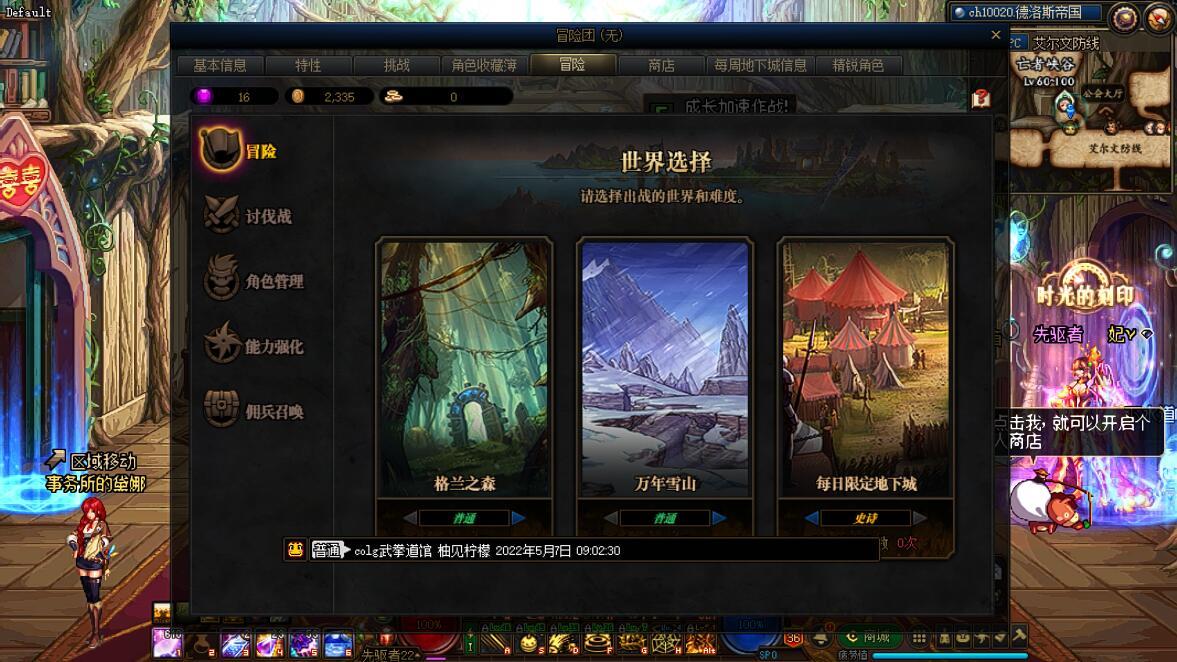
Task: Open the 佣兵召唤 treasure chest icon
Action: [221, 408]
